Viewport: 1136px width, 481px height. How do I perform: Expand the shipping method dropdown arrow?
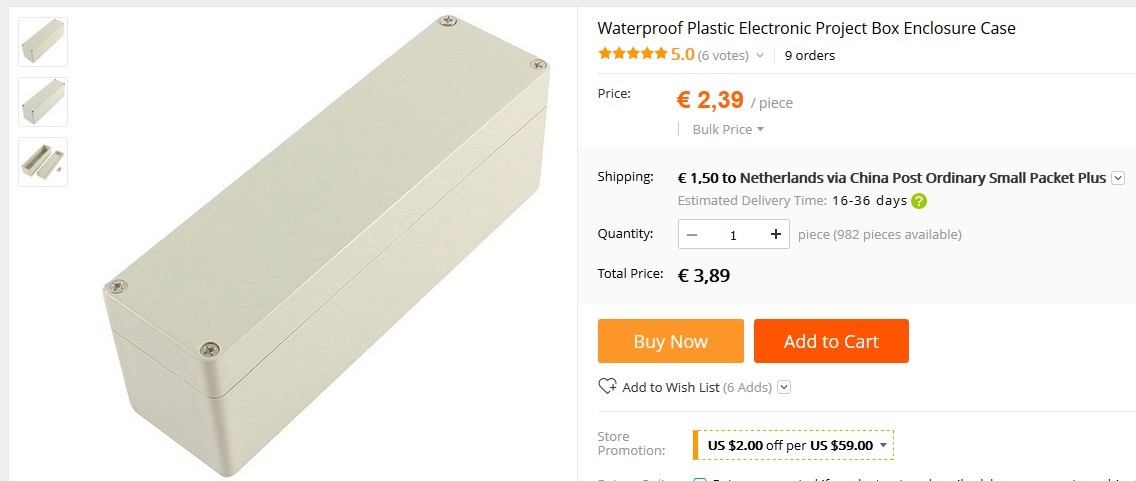coord(1118,178)
